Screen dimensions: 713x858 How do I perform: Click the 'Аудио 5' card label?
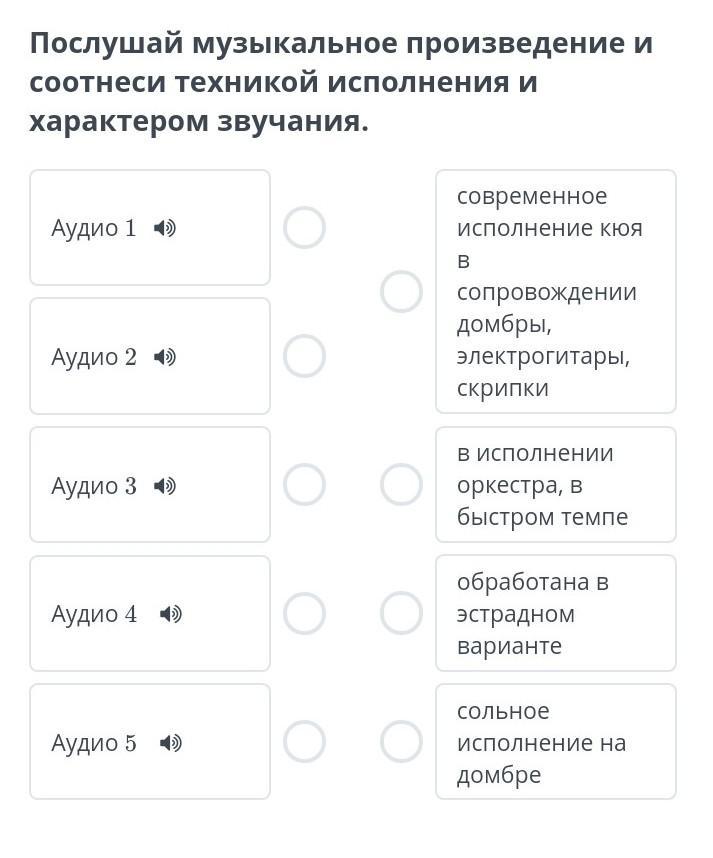tap(94, 743)
